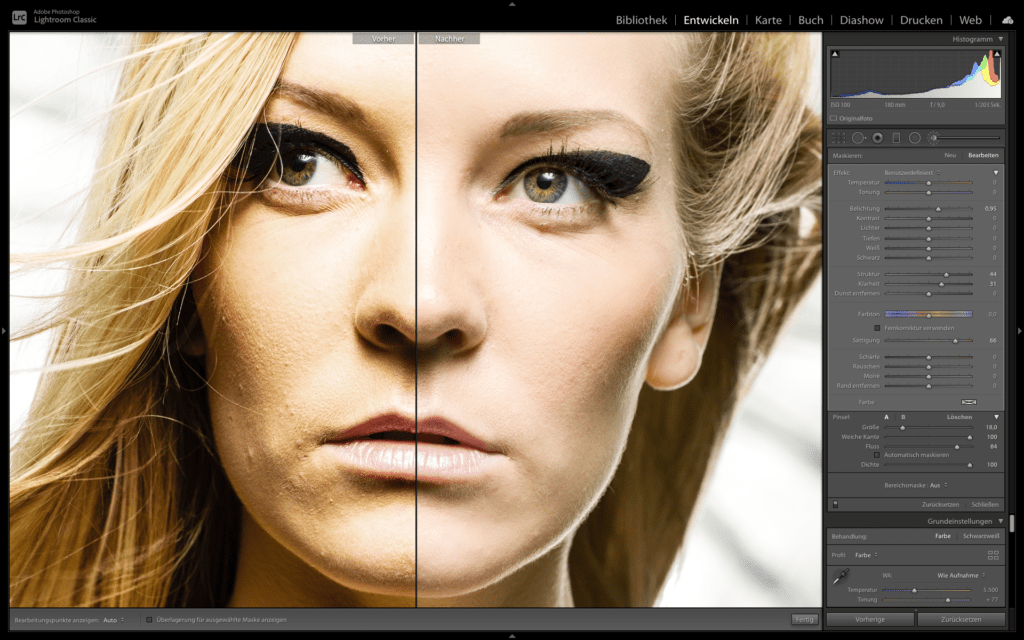Switch to the Entwickeln module
Viewport: 1024px width, 640px height.
(x=711, y=20)
